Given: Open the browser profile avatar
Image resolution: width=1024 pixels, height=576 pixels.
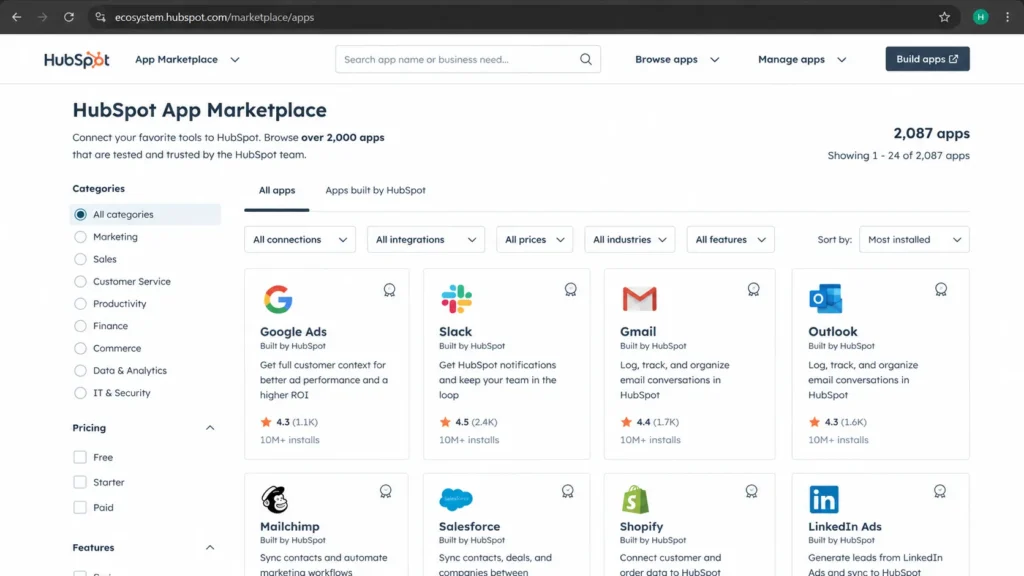Looking at the screenshot, I should pos(980,17).
